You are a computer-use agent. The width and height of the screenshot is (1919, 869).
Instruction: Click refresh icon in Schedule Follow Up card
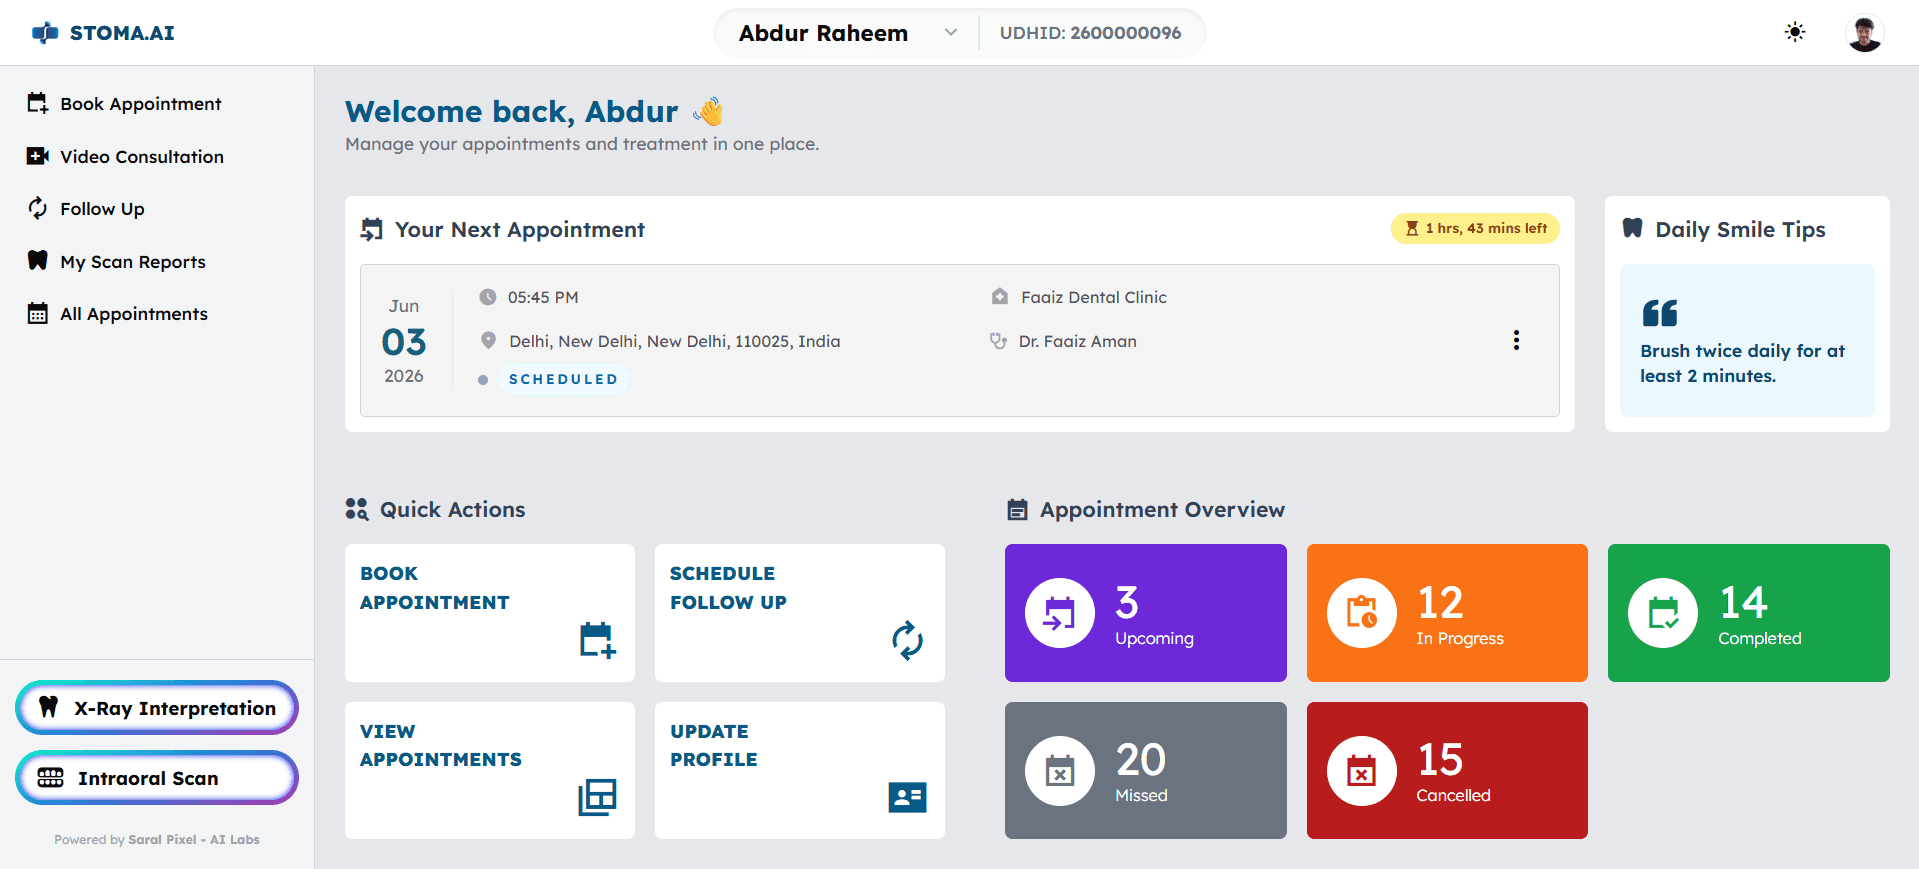(908, 640)
